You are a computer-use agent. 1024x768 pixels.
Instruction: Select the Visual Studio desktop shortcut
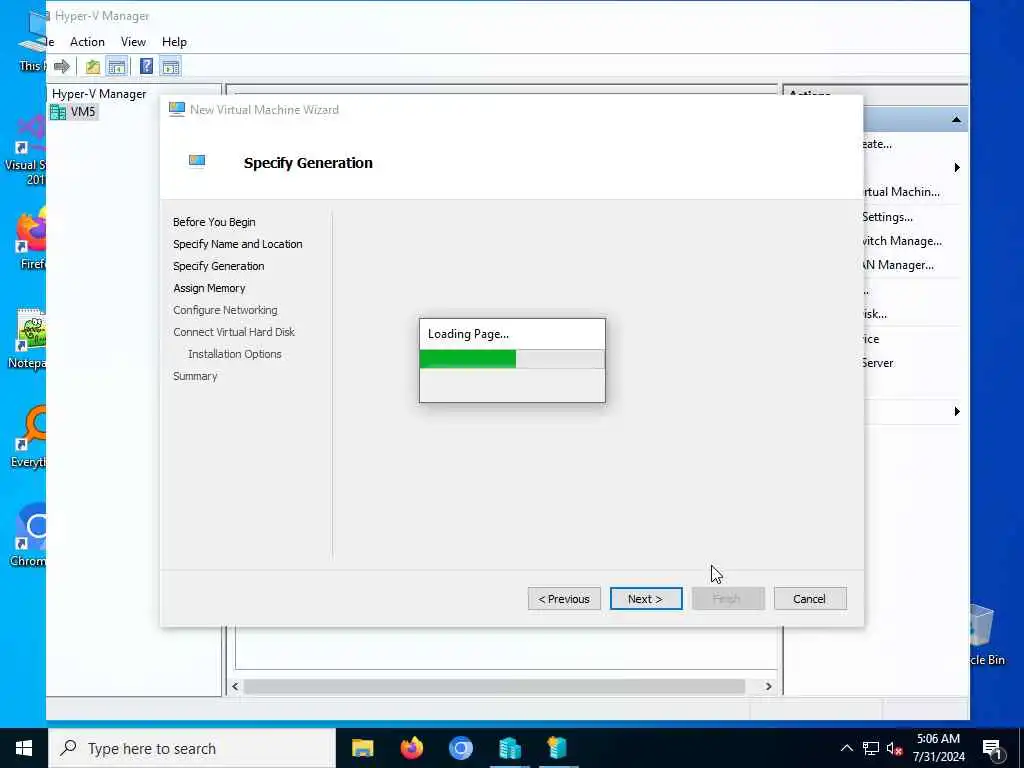point(26,152)
